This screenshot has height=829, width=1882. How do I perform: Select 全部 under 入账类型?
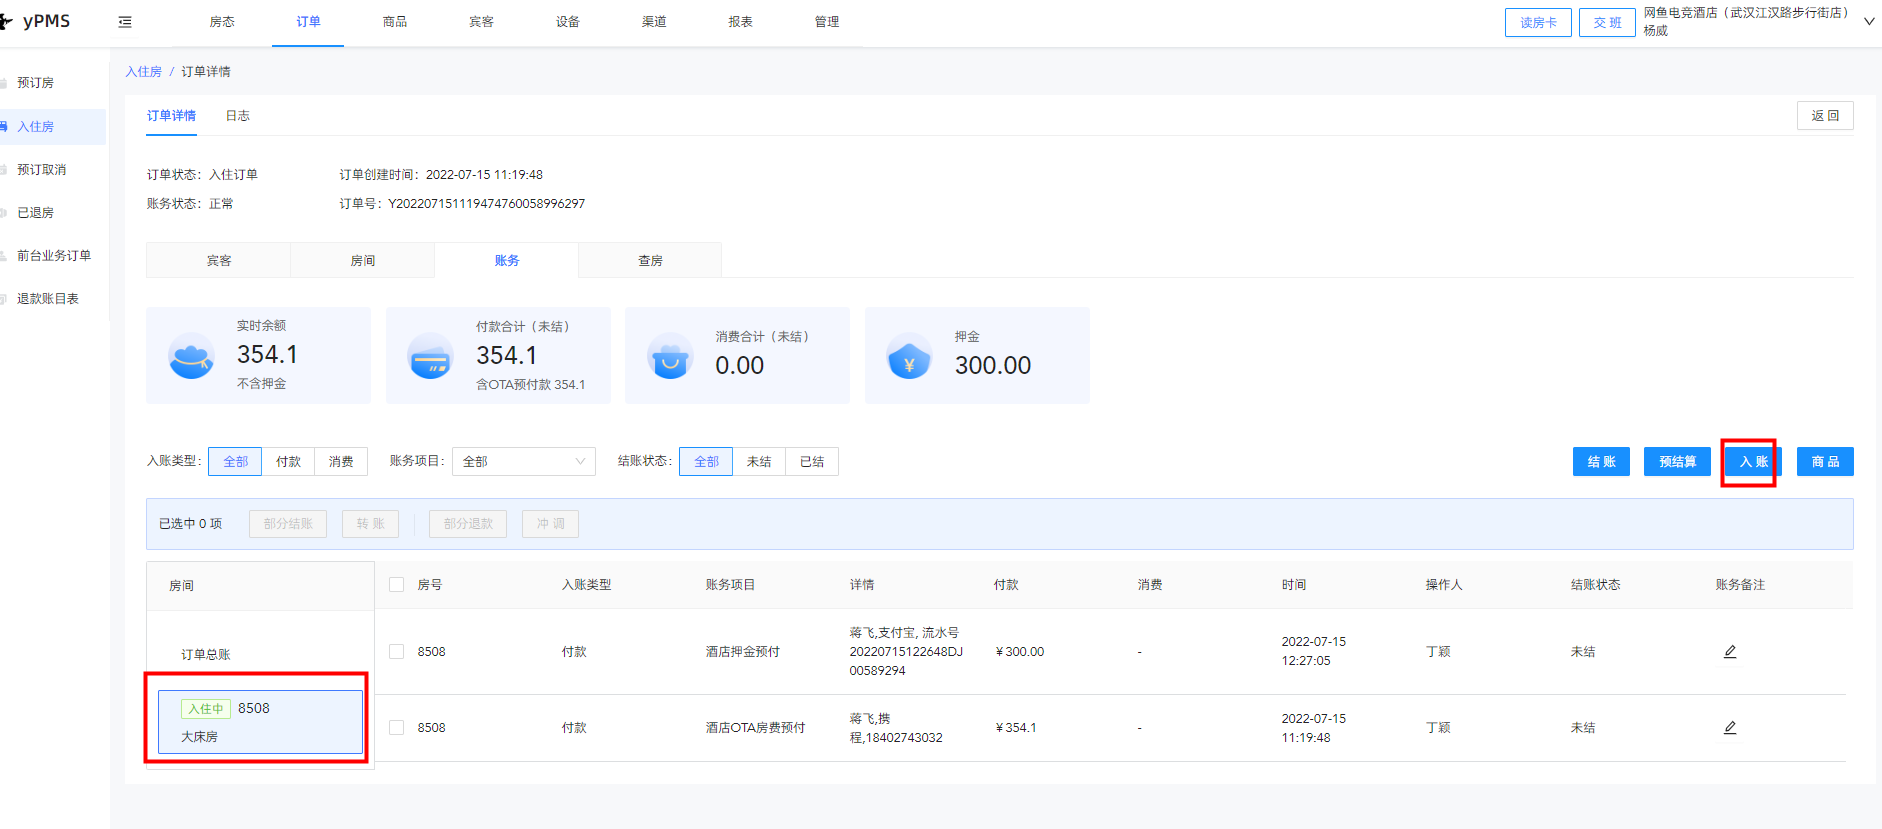(235, 461)
